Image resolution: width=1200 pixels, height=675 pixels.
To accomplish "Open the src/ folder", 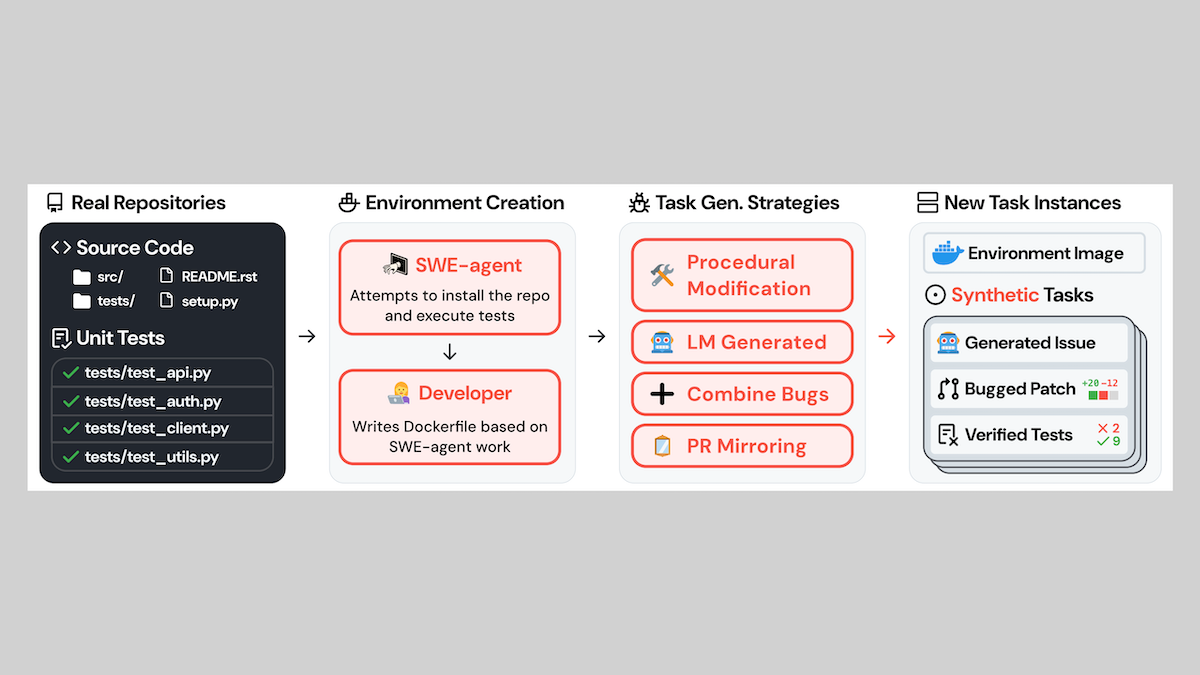I will point(82,277).
